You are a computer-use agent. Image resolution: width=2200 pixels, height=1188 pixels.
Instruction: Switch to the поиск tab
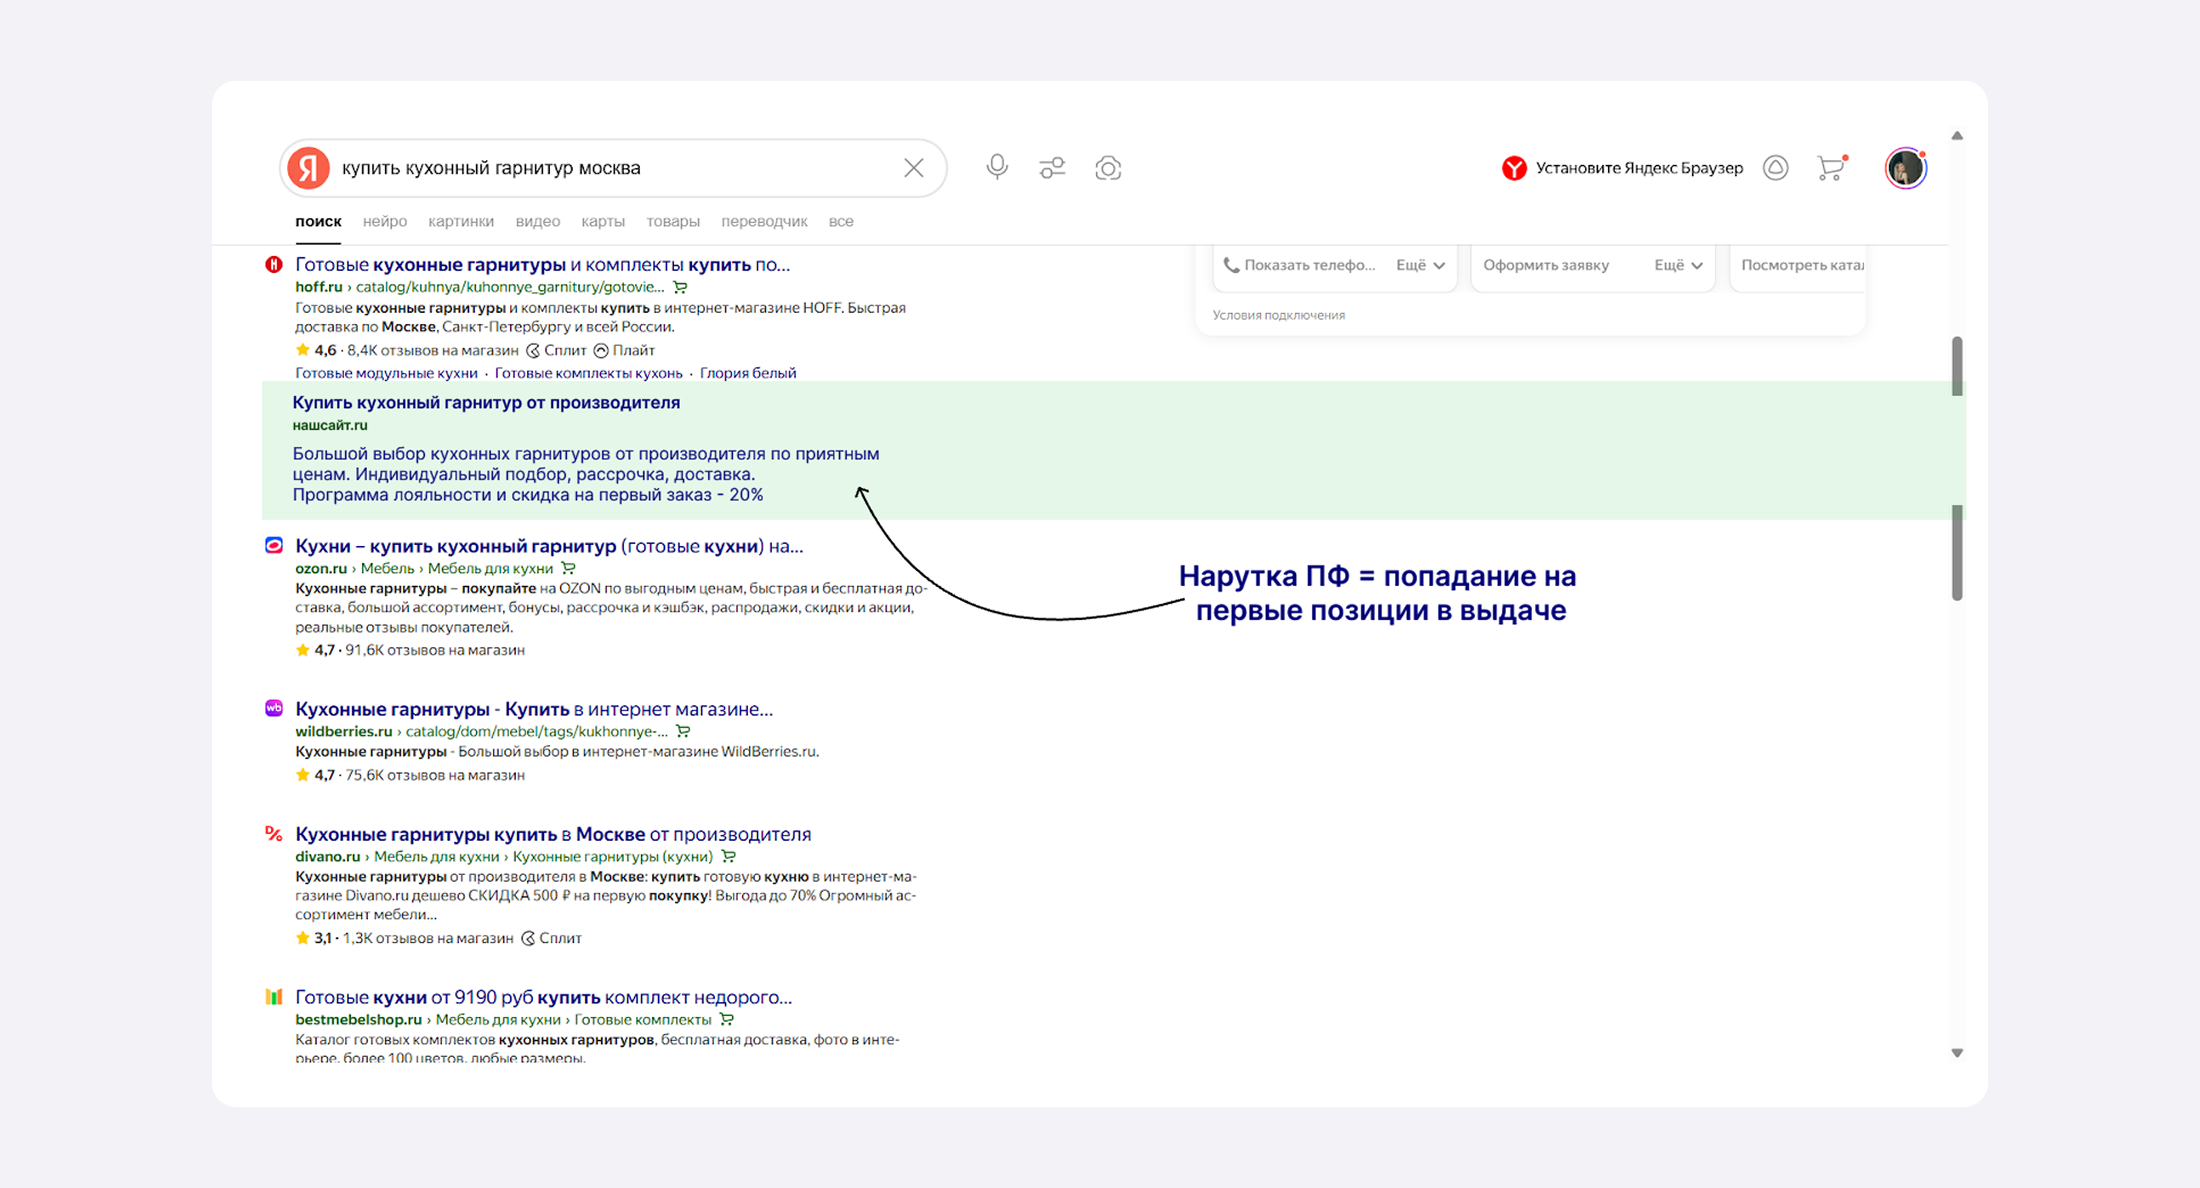tap(318, 221)
